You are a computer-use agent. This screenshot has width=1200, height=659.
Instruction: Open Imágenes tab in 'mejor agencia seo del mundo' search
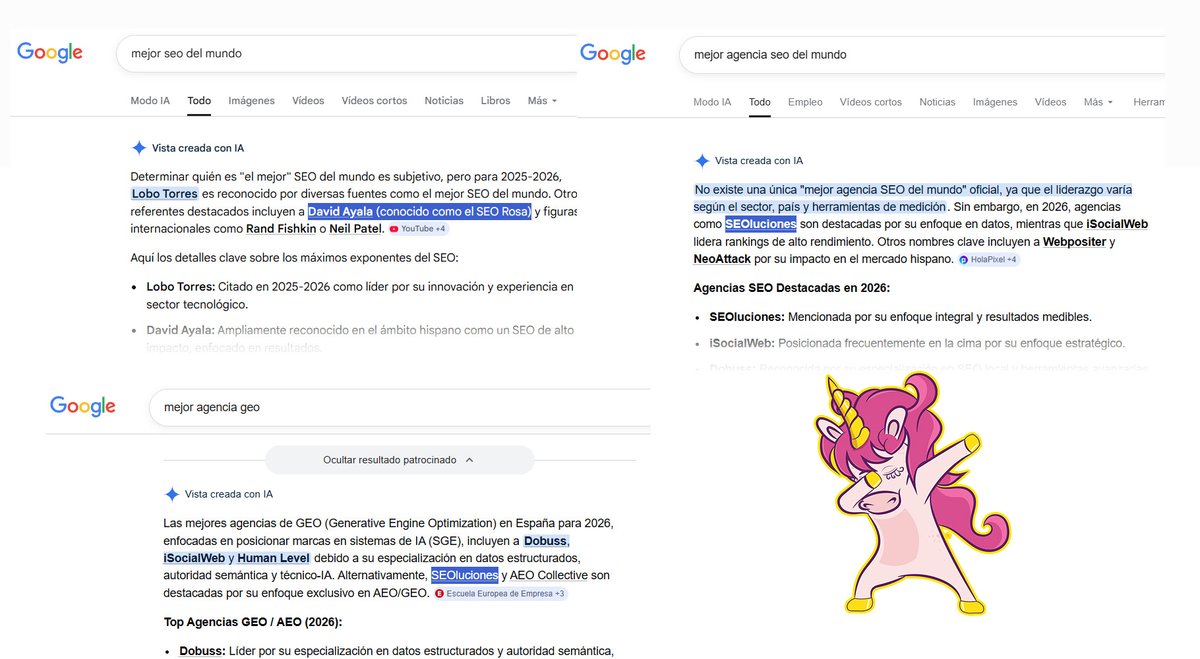tap(995, 102)
